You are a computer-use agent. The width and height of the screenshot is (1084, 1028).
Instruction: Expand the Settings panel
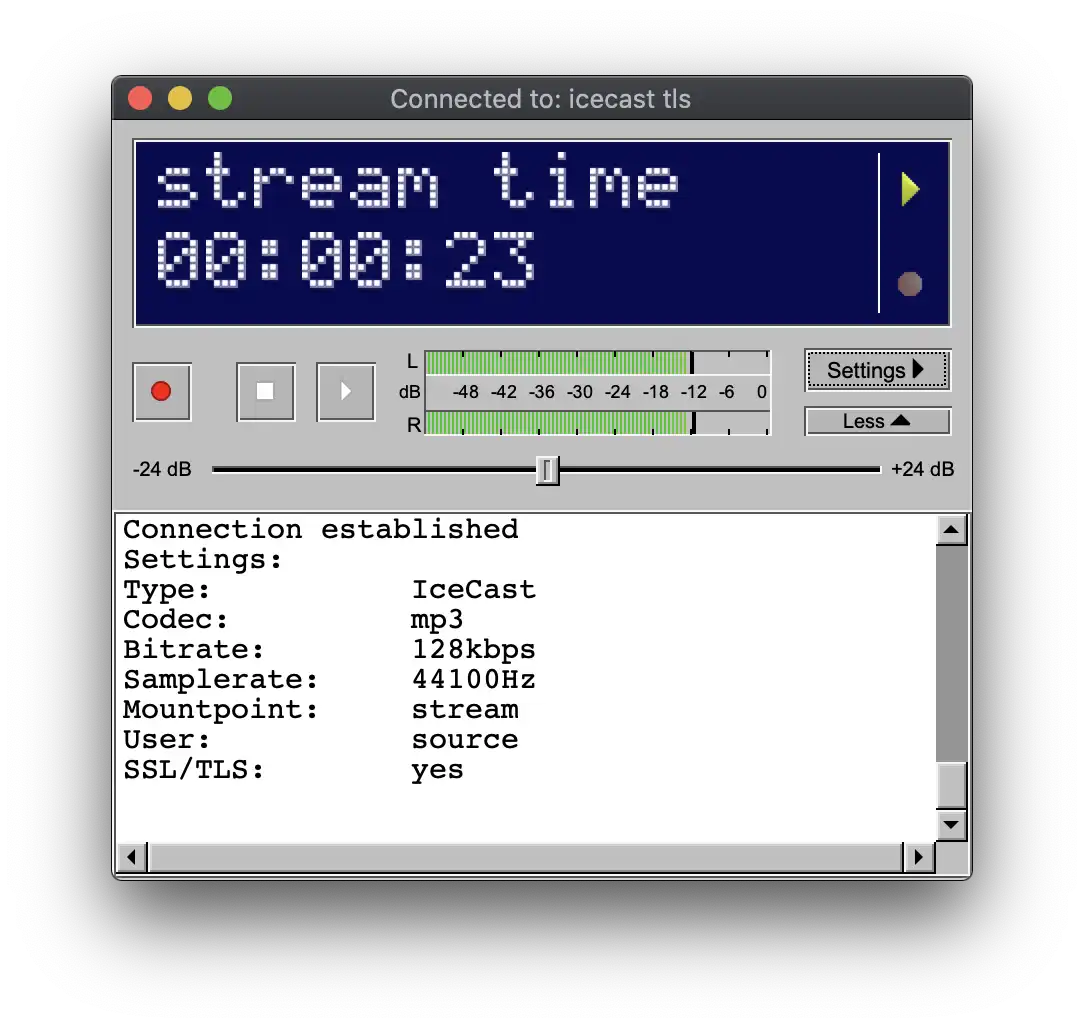coord(877,369)
